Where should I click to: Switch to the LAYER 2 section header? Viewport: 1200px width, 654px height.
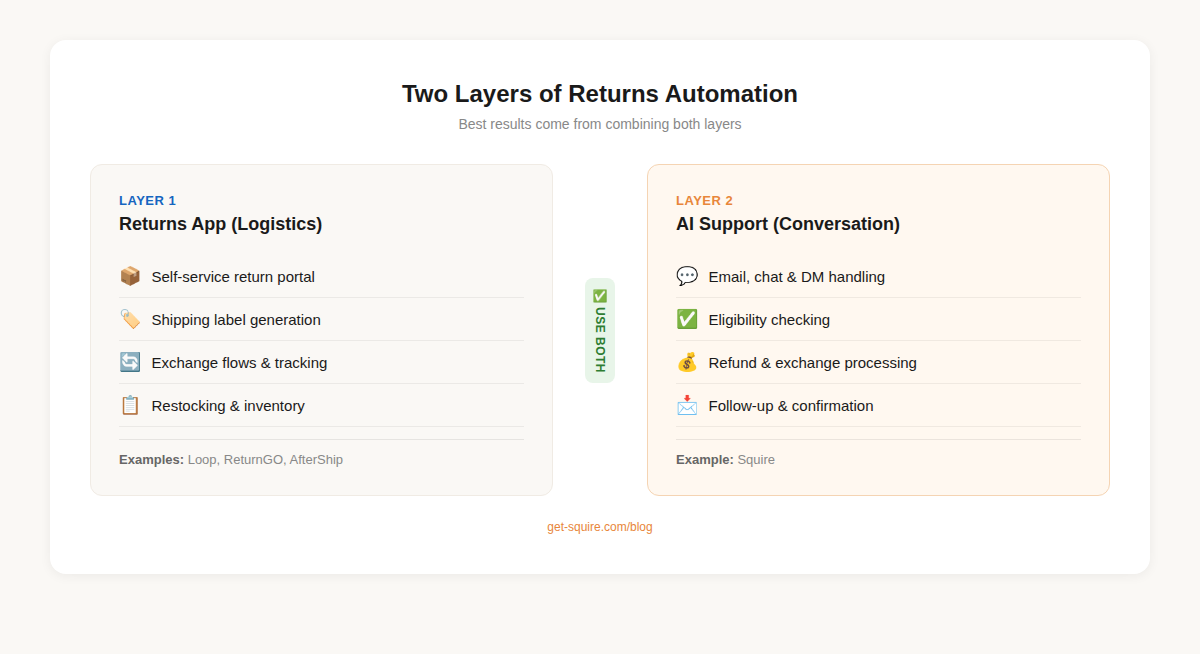coord(704,200)
